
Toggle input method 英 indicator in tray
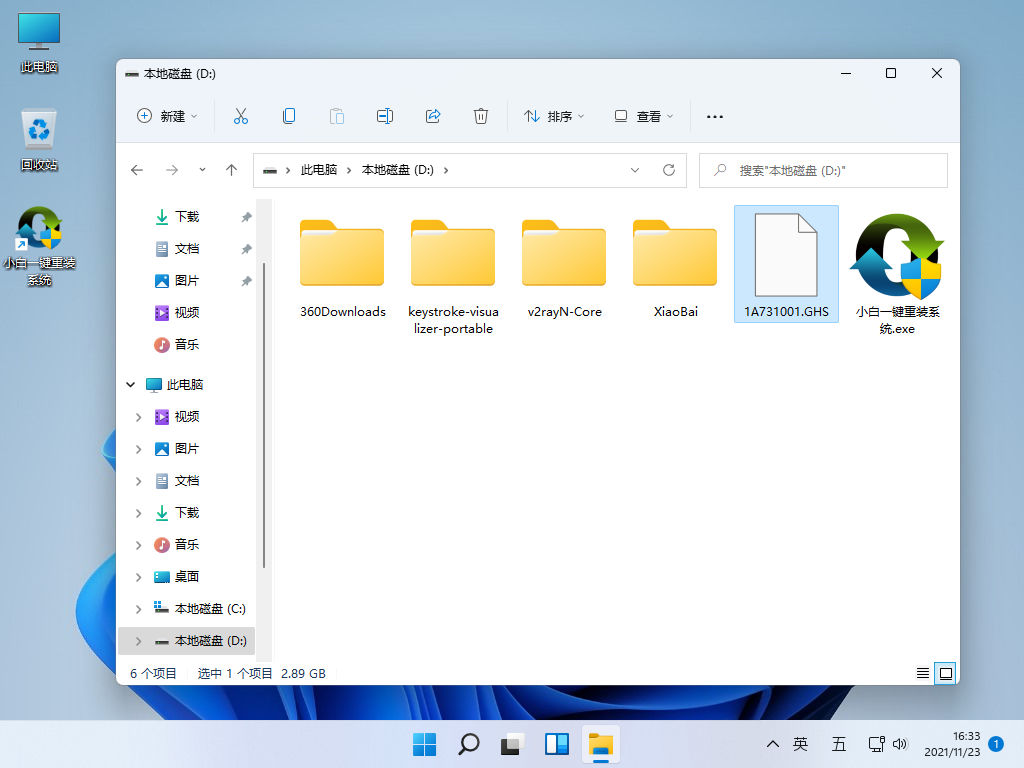click(800, 743)
